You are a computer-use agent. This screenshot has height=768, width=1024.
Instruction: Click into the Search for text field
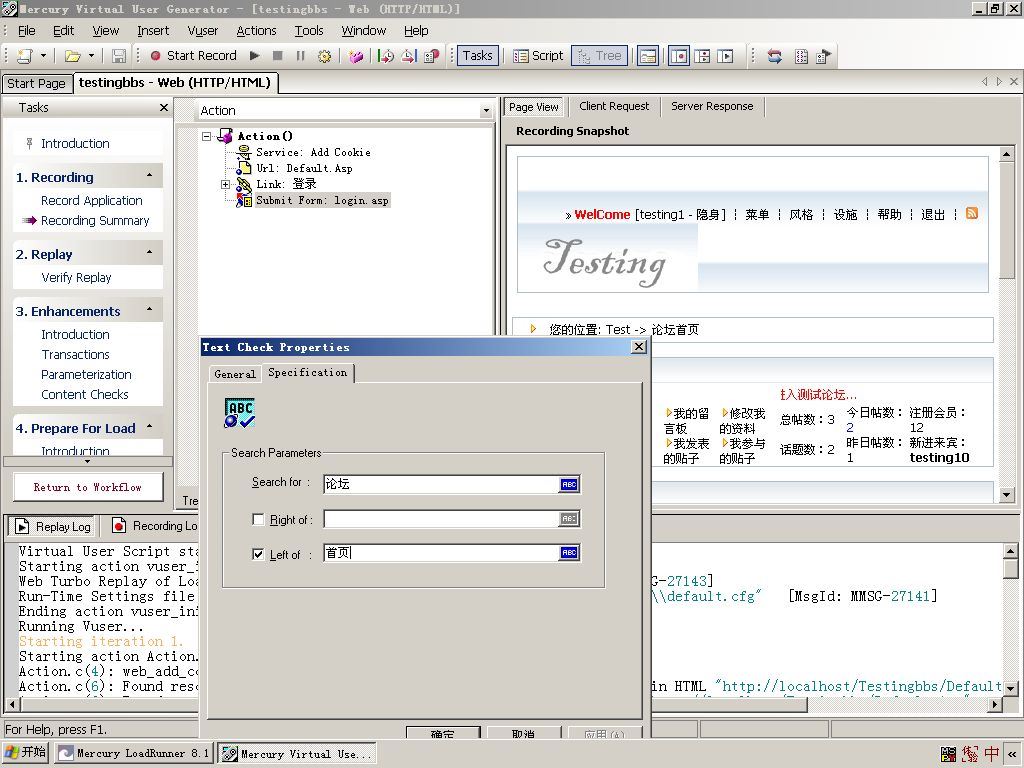[x=440, y=484]
